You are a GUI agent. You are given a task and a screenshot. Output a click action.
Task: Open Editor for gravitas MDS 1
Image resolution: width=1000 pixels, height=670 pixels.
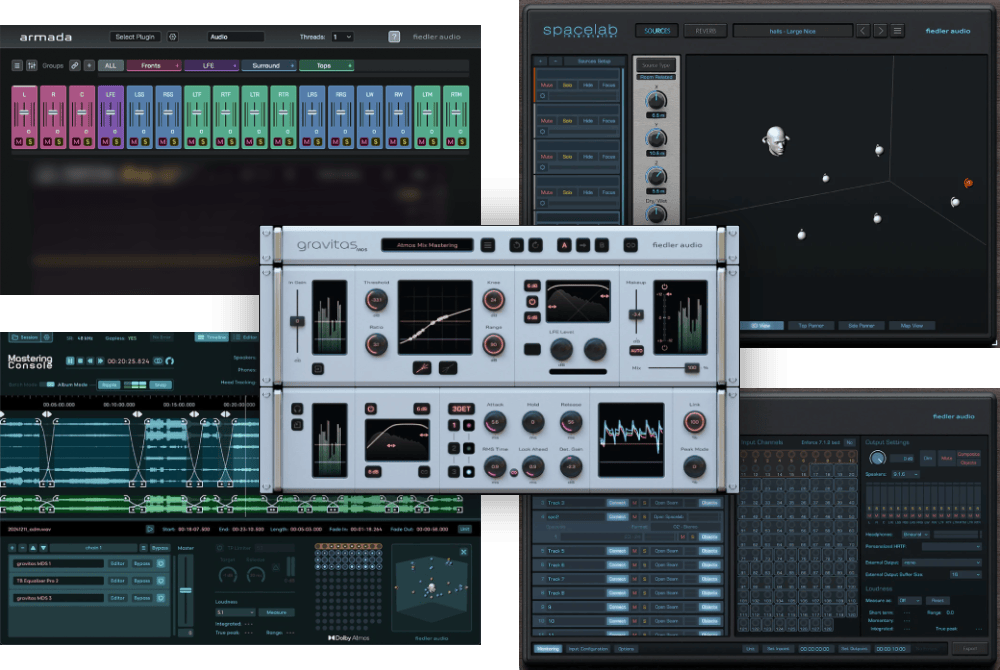tap(117, 564)
